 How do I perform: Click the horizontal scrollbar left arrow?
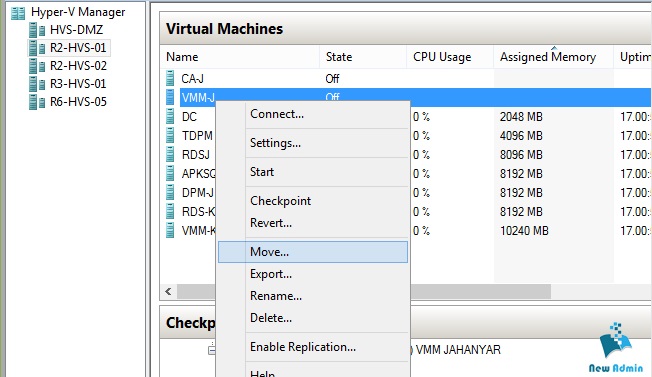(168, 291)
